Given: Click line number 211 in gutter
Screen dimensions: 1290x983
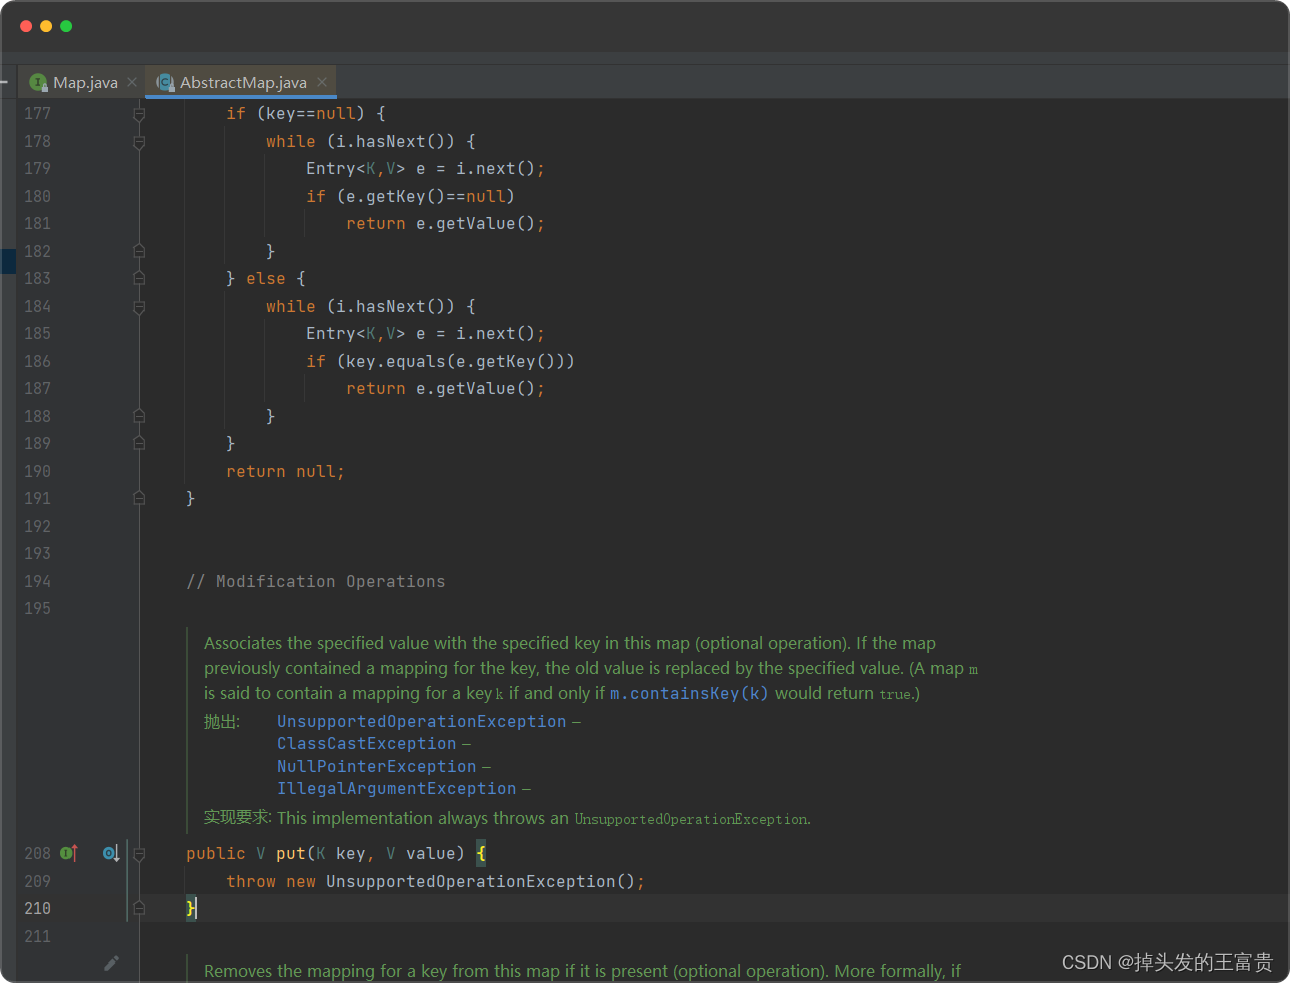Looking at the screenshot, I should click(x=37, y=936).
